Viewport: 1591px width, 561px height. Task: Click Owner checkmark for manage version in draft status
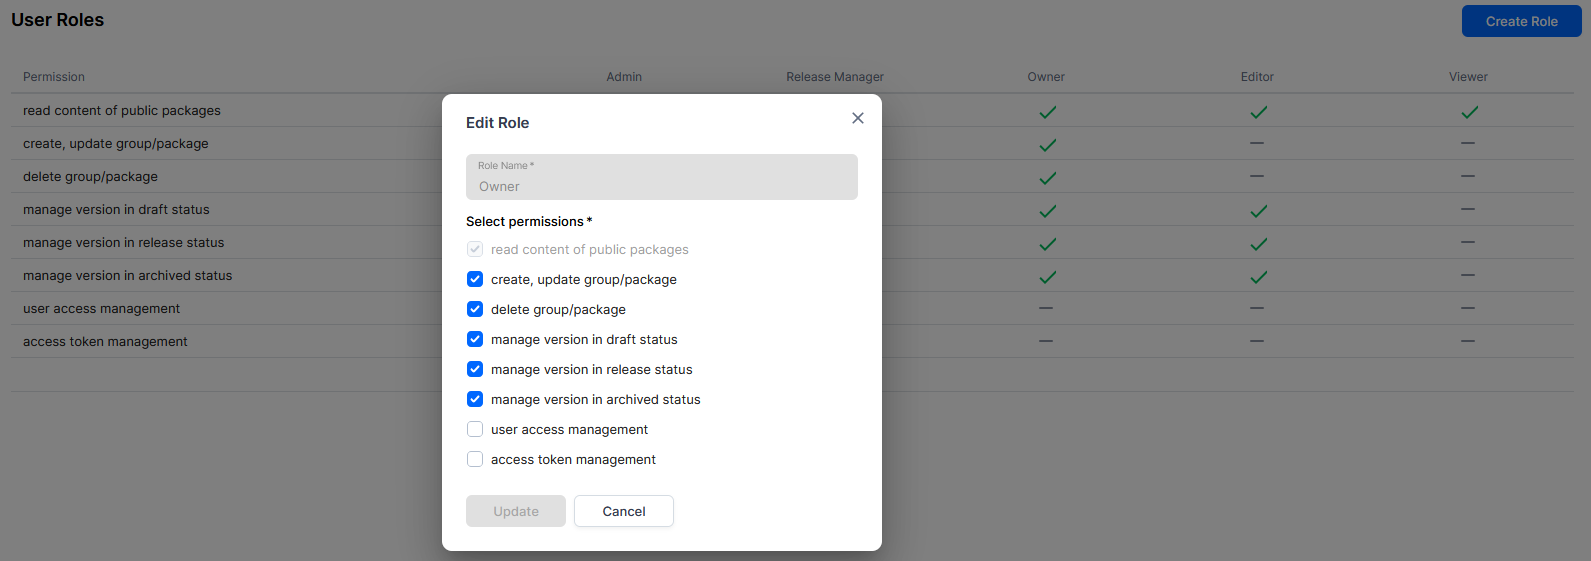pos(1047,211)
